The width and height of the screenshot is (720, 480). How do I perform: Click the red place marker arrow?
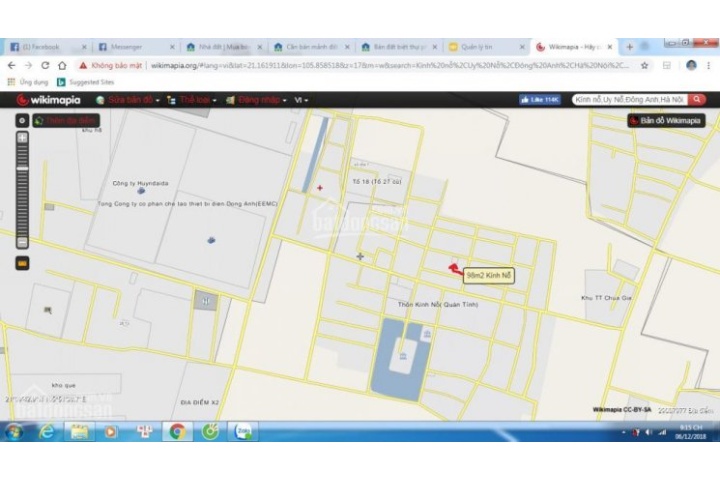[455, 269]
